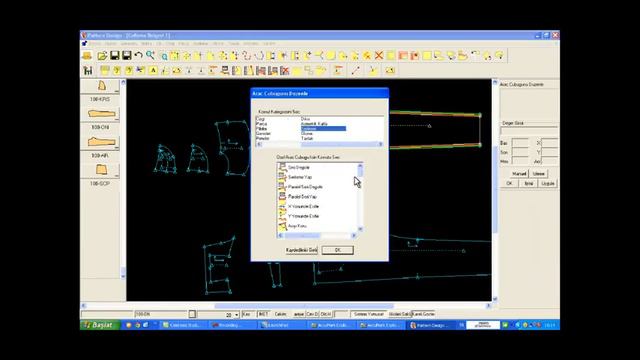Click the category list right scroll arrow

[x=380, y=144]
